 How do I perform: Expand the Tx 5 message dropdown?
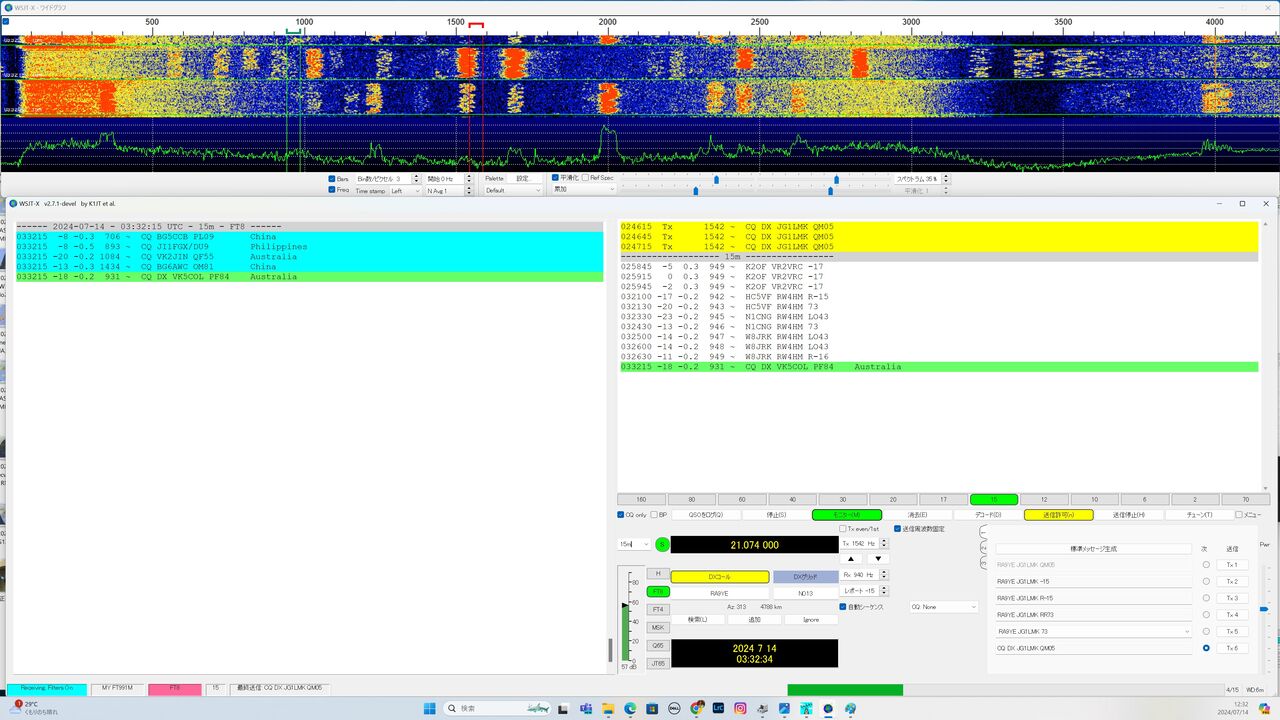coord(1187,632)
